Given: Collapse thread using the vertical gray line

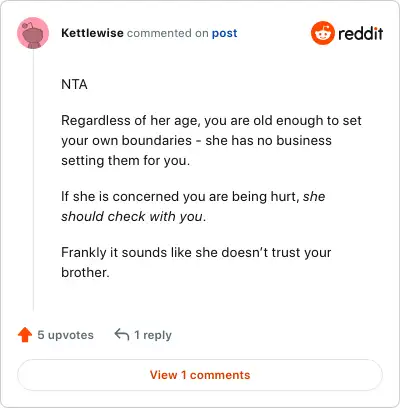Looking at the screenshot, I should point(33,180).
